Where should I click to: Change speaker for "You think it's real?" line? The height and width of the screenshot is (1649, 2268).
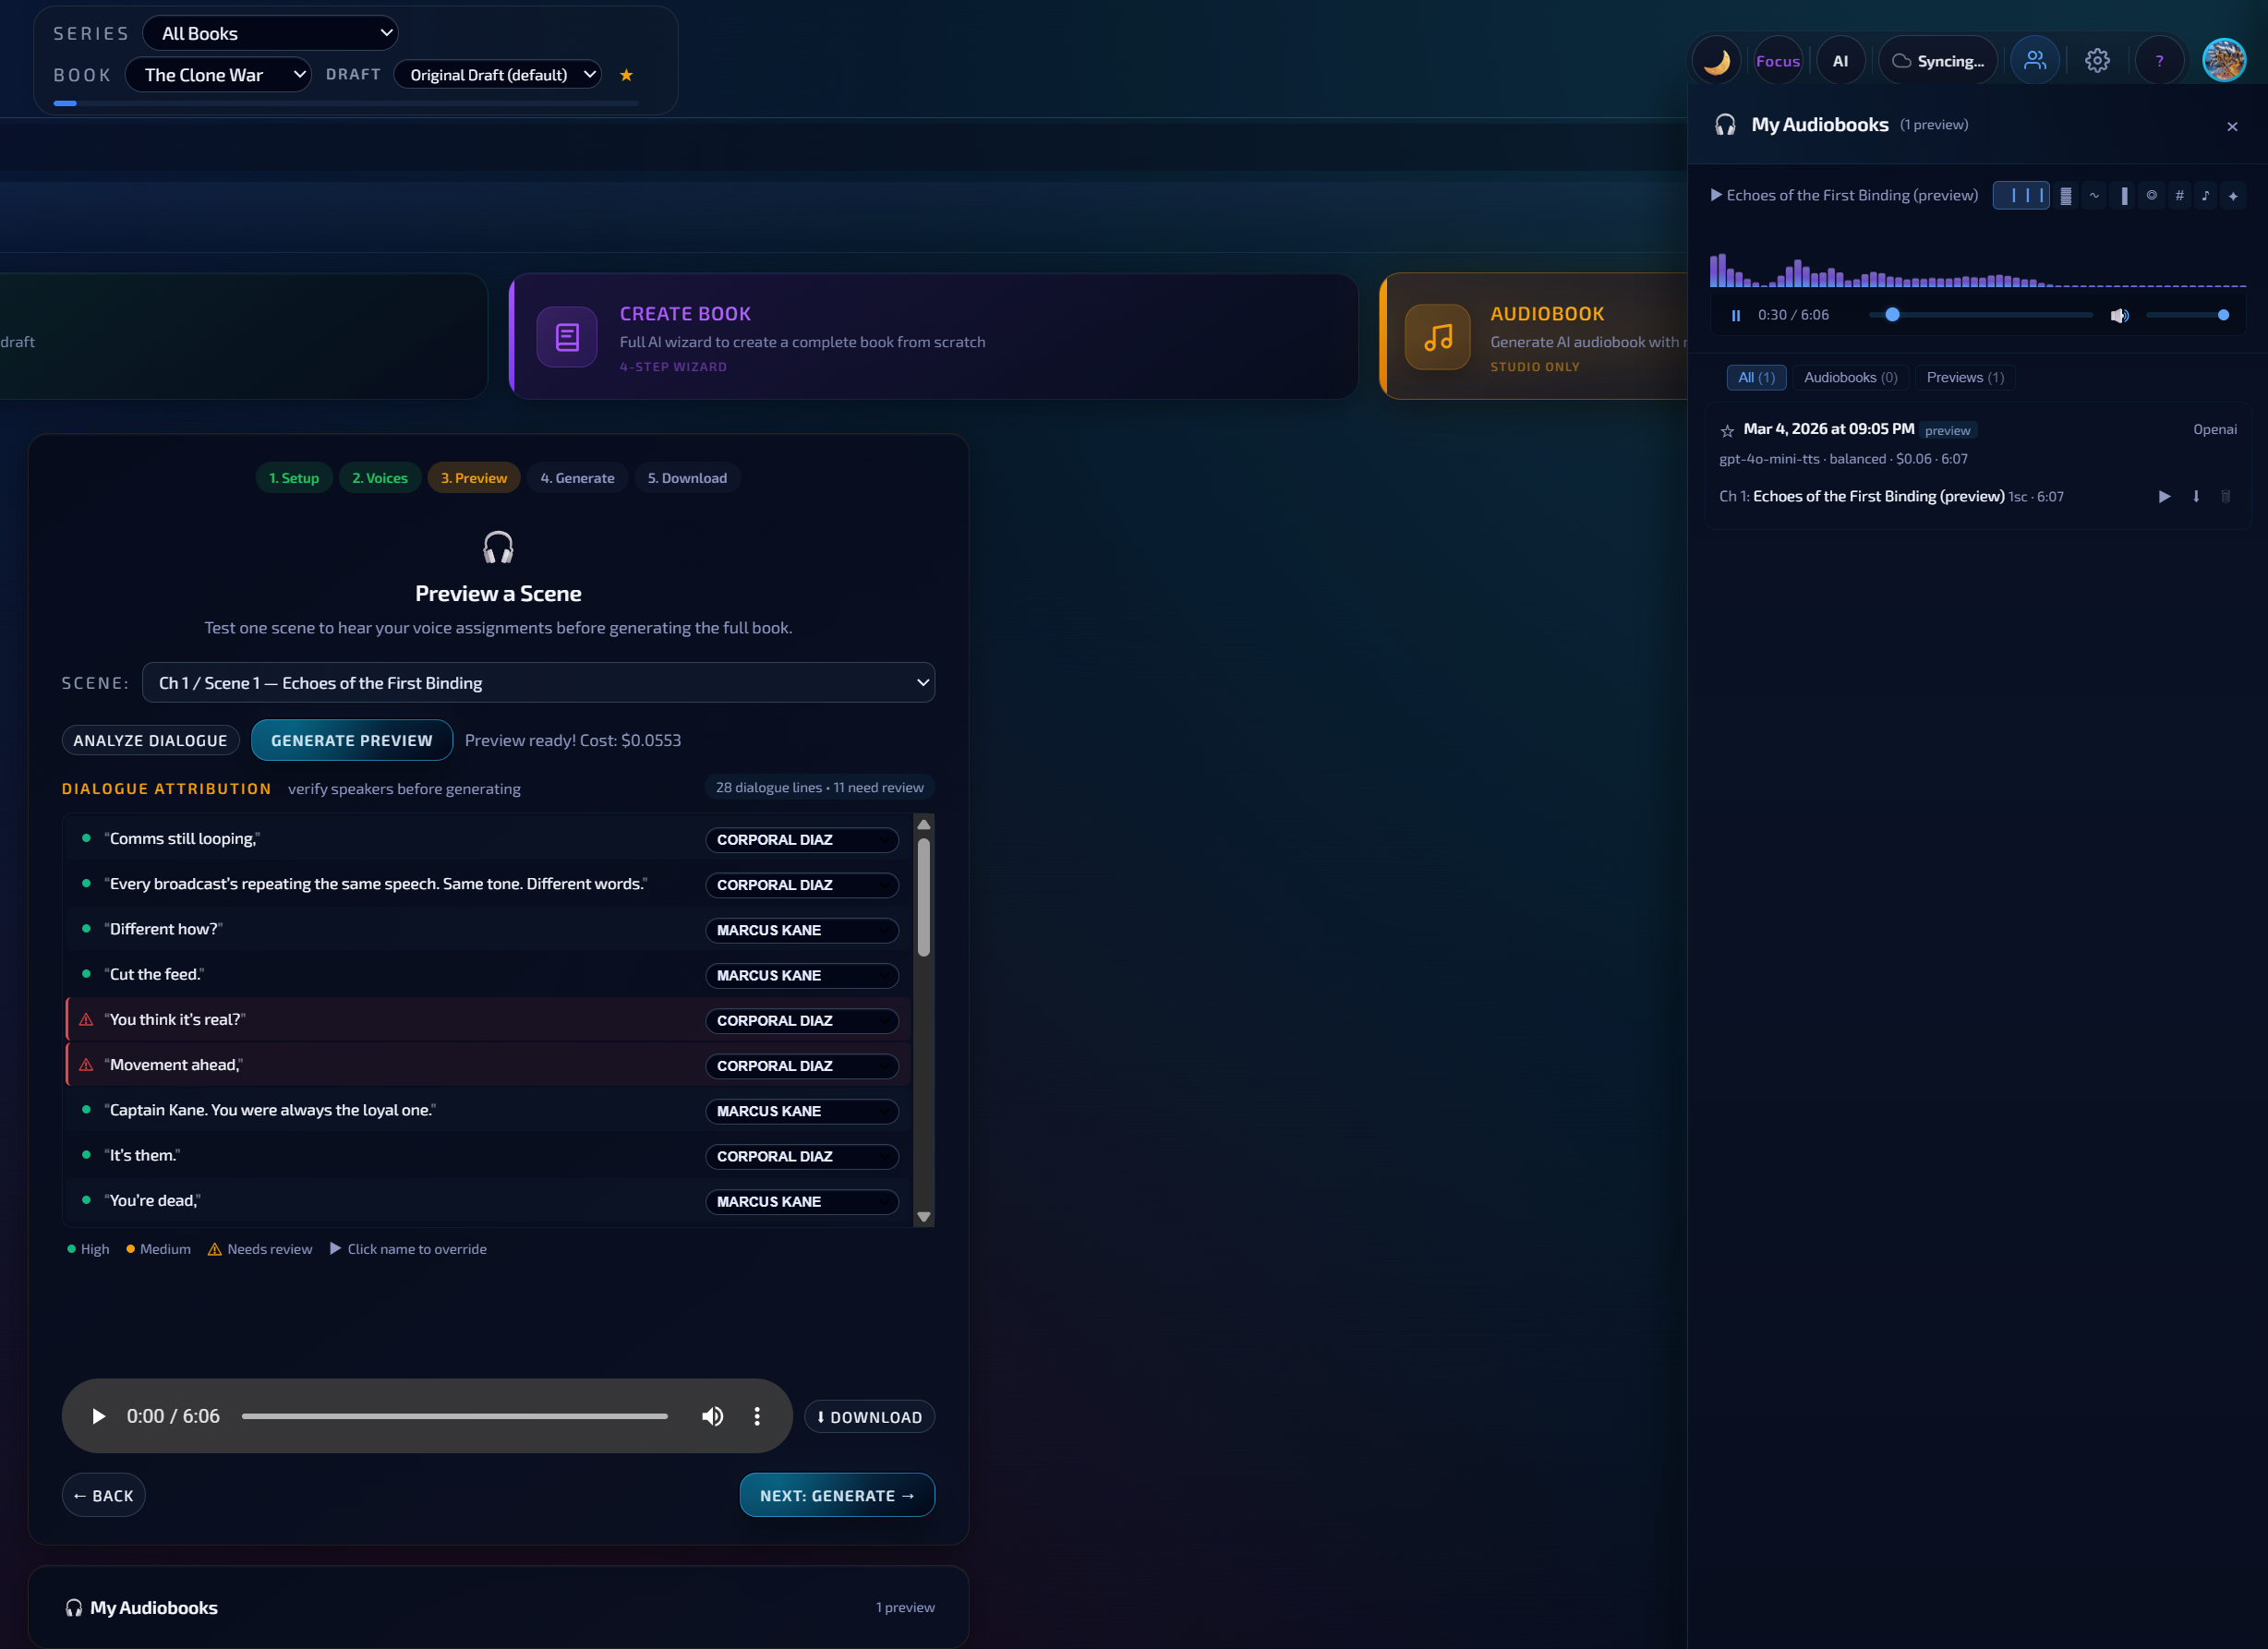pyautogui.click(x=801, y=1021)
